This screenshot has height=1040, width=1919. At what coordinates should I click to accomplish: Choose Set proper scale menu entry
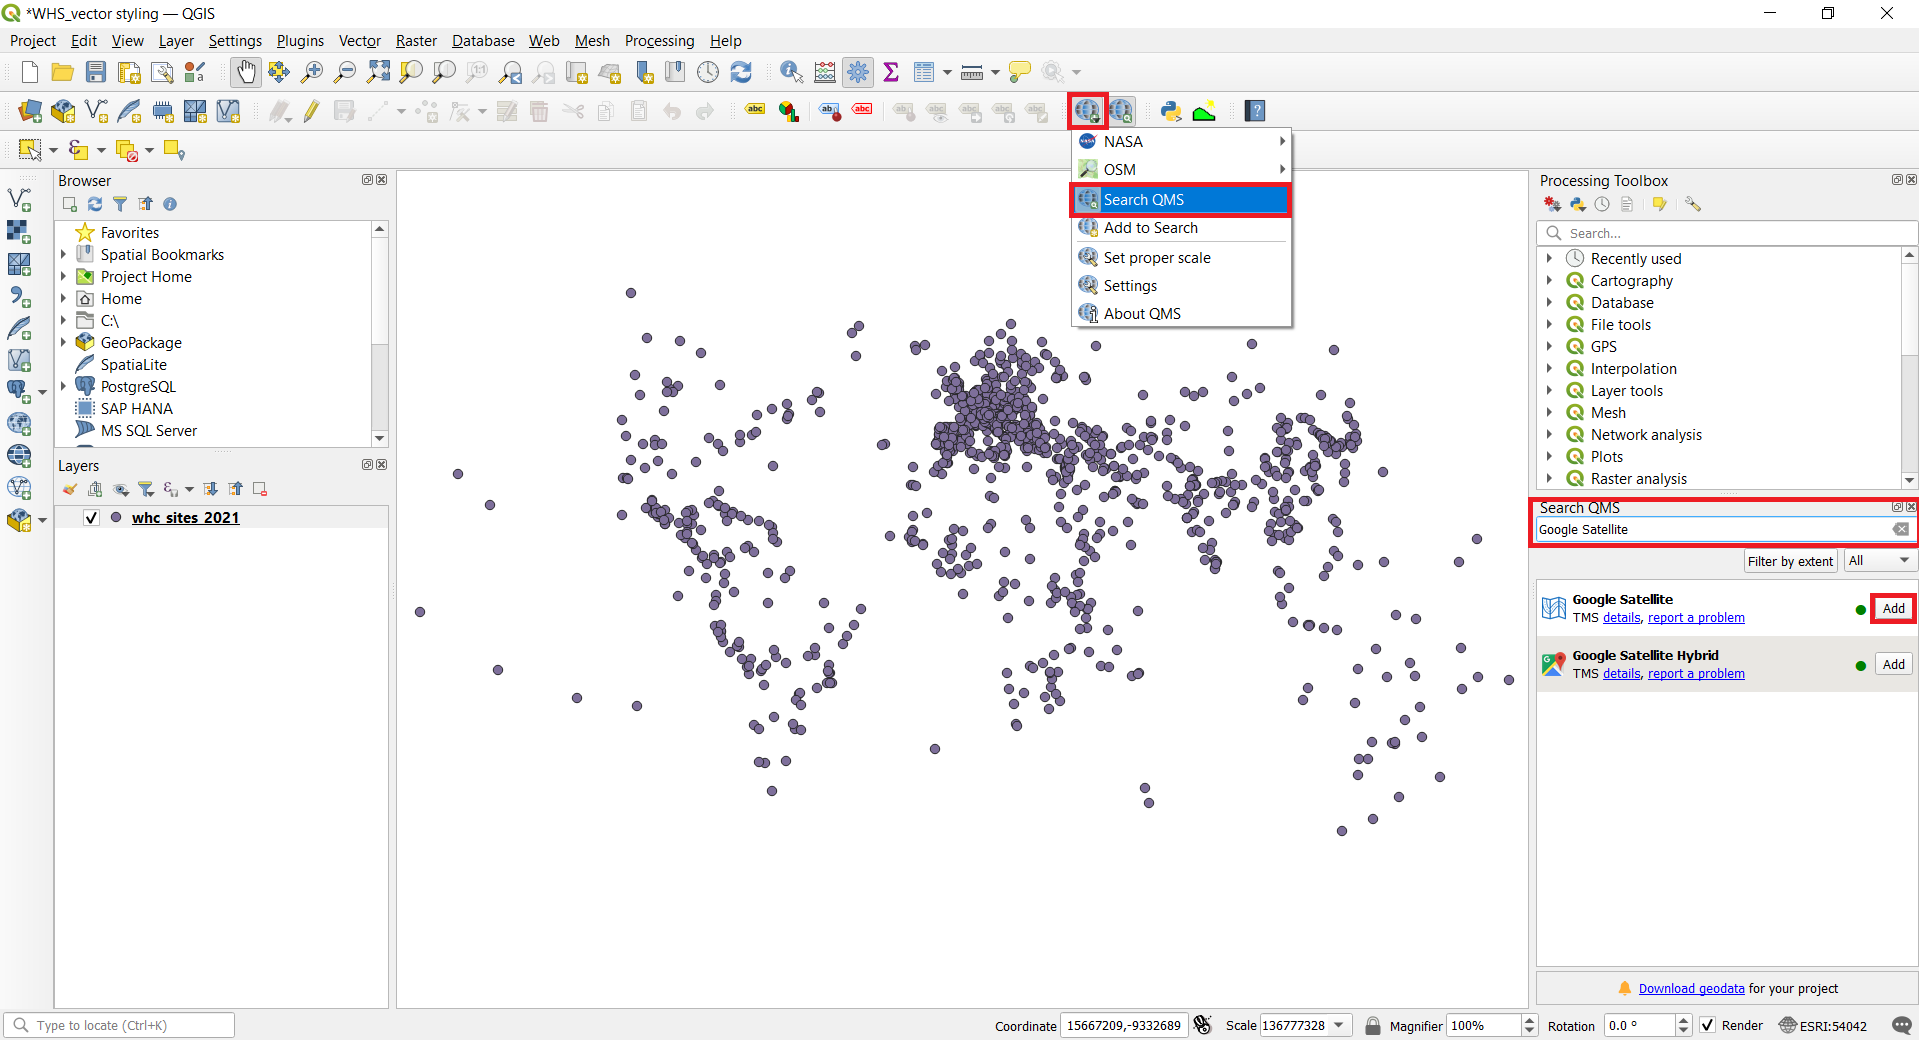(x=1181, y=258)
